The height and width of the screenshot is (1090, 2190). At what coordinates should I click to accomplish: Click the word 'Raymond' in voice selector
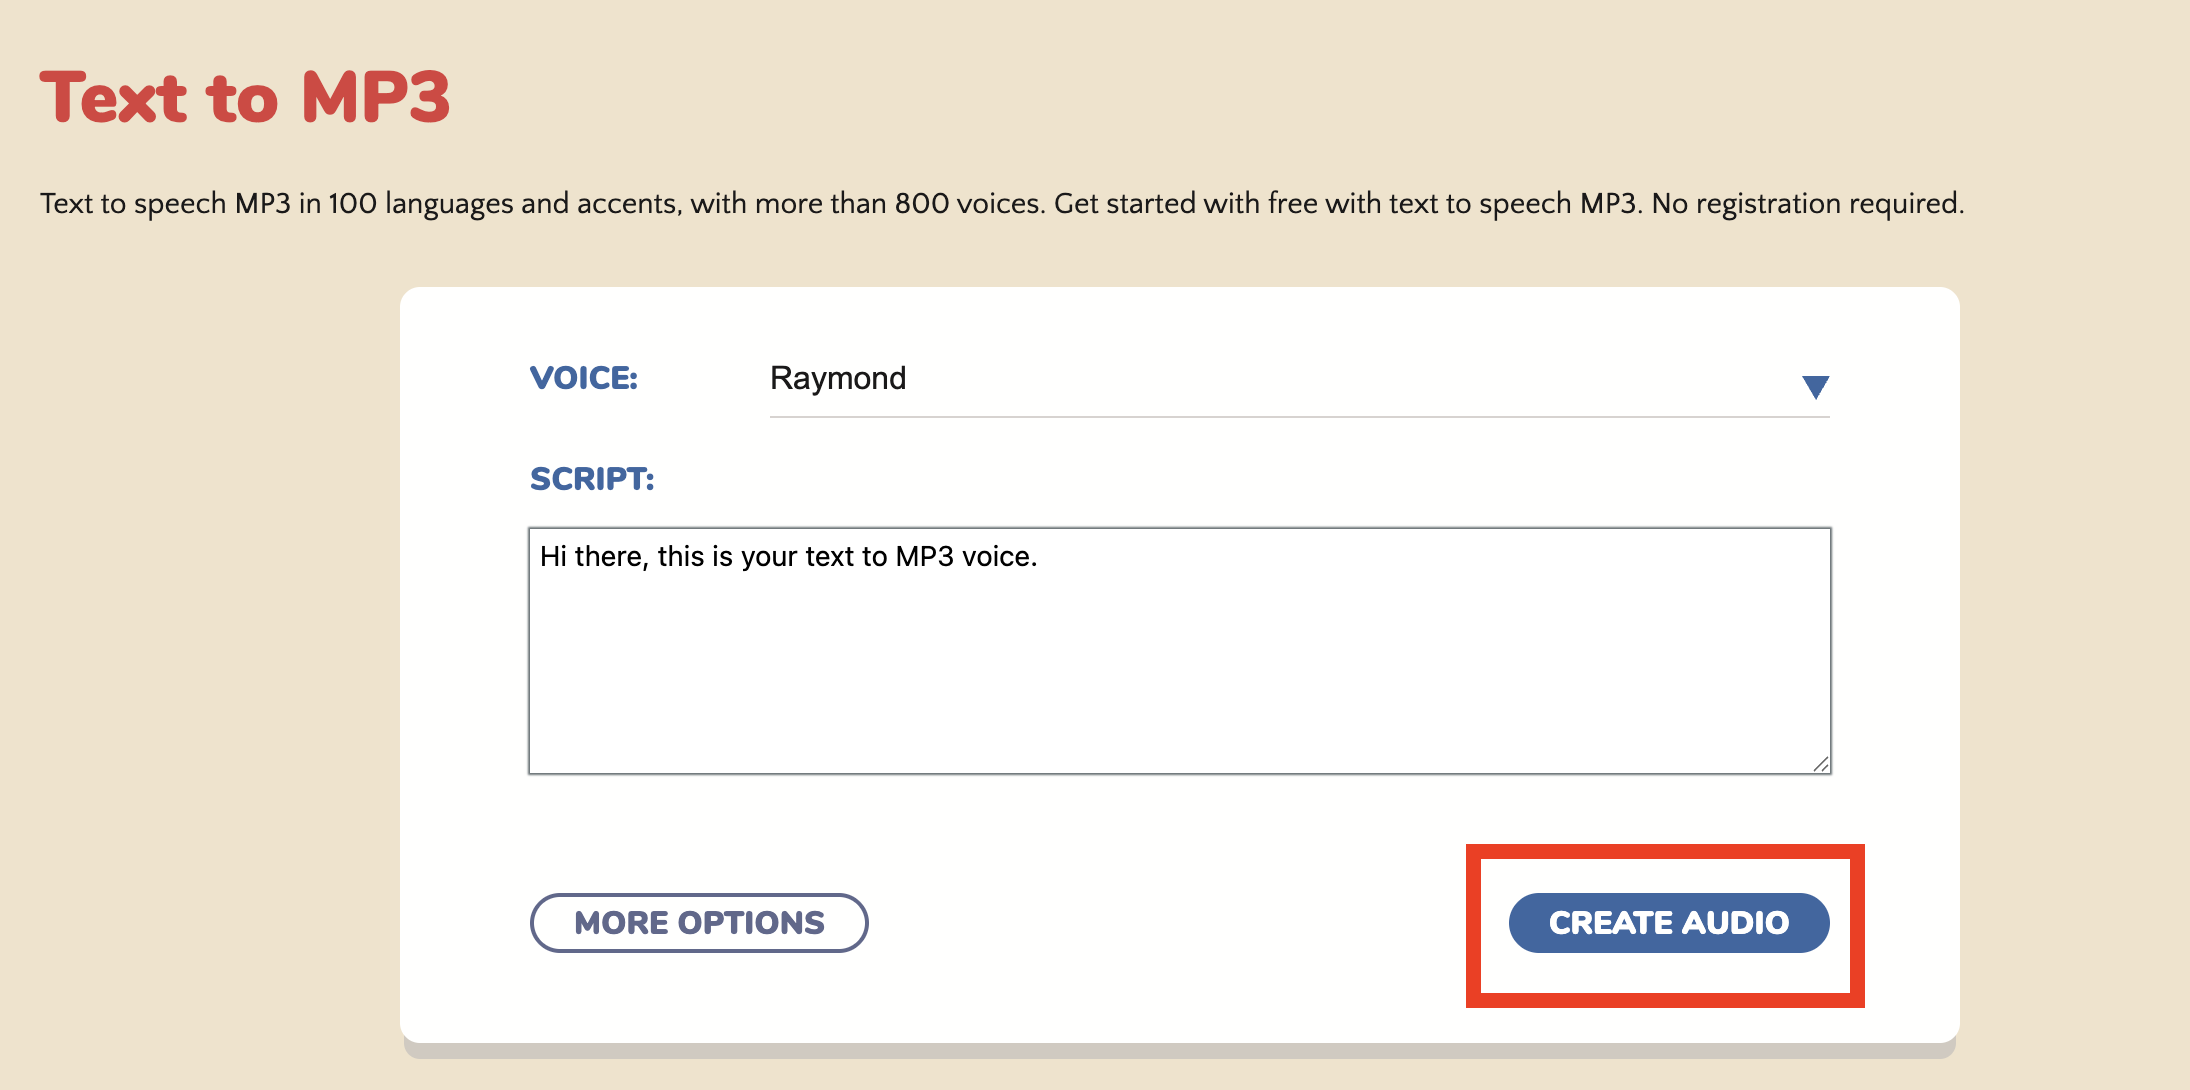[x=838, y=378]
